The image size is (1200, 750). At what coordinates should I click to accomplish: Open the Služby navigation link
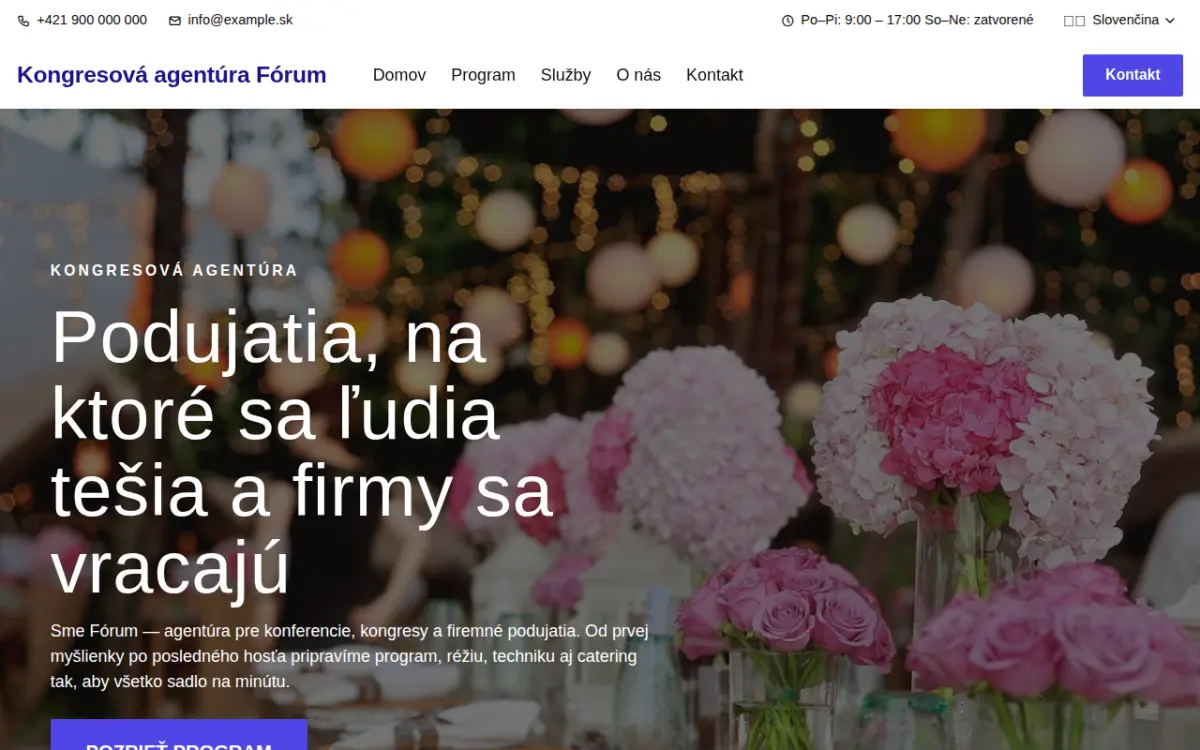tap(566, 75)
